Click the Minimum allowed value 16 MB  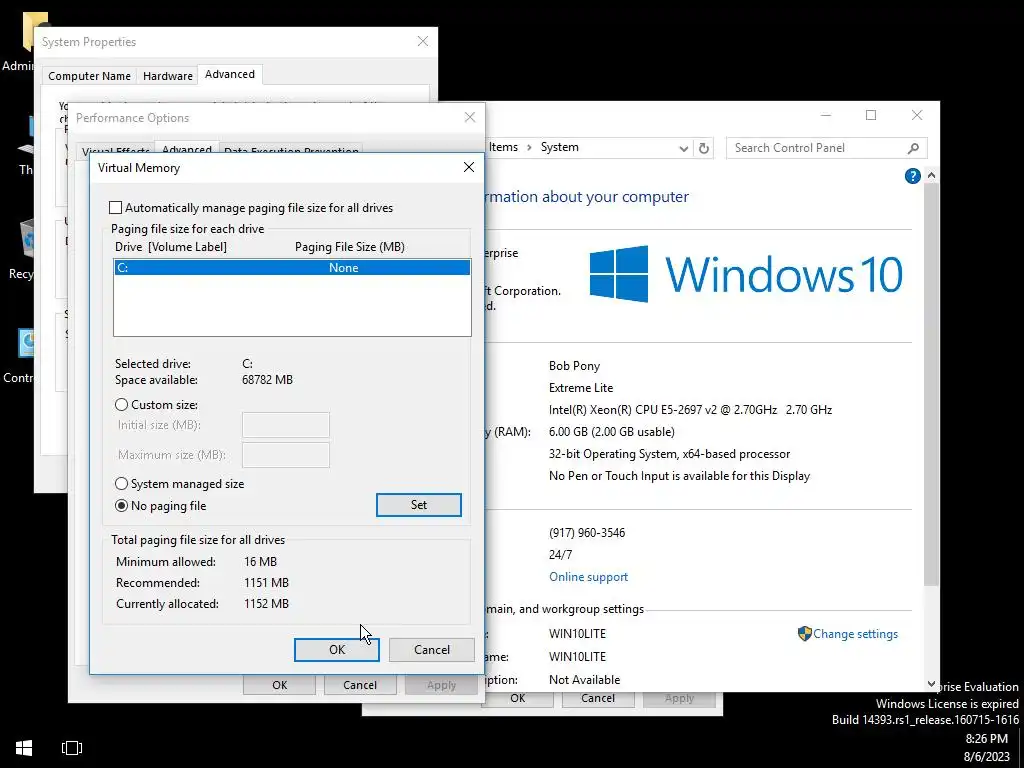click(x=261, y=562)
